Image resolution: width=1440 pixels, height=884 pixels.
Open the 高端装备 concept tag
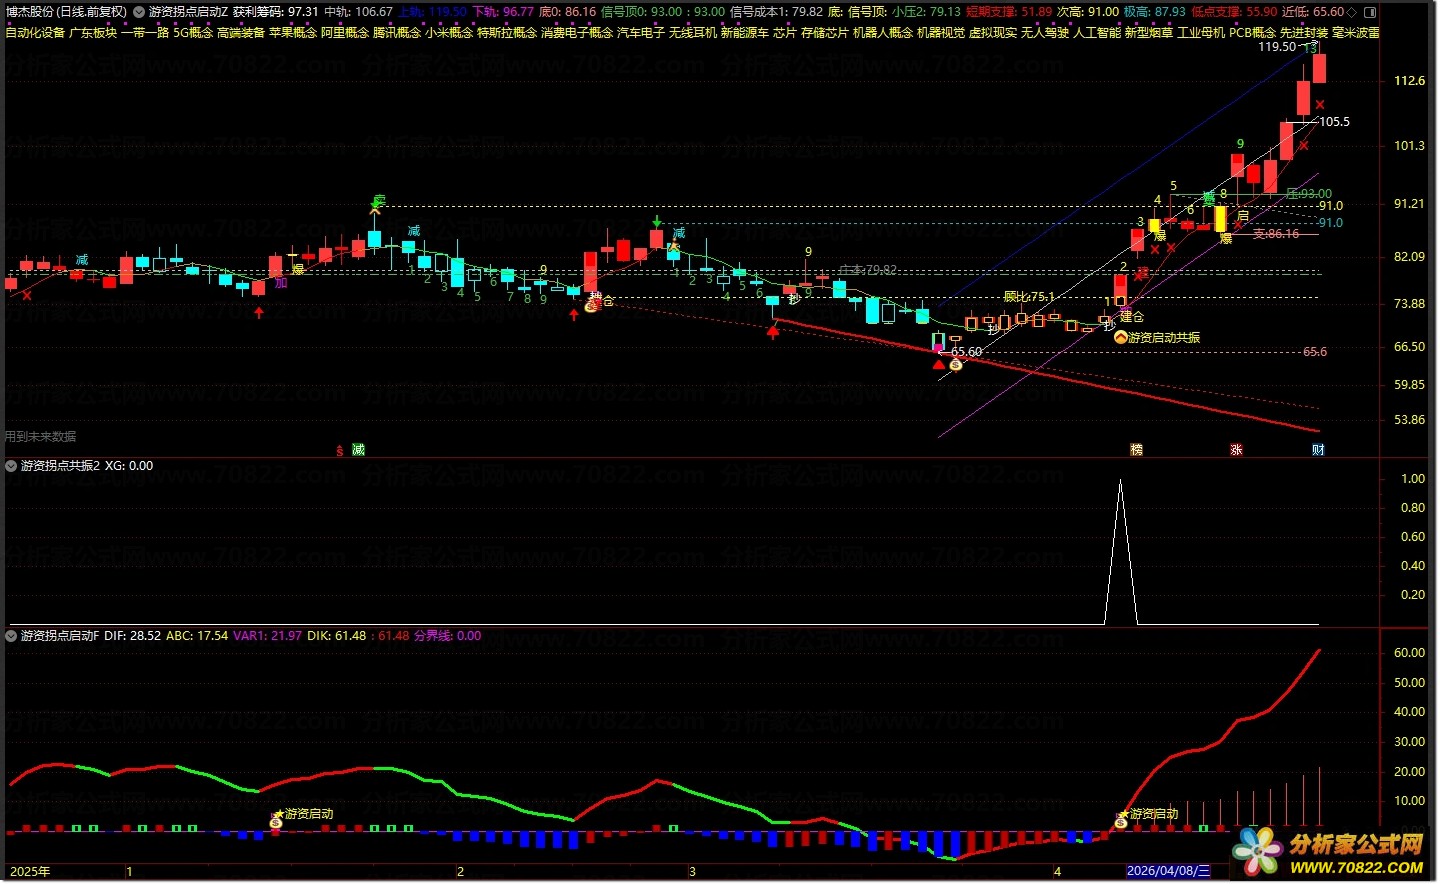pos(241,33)
